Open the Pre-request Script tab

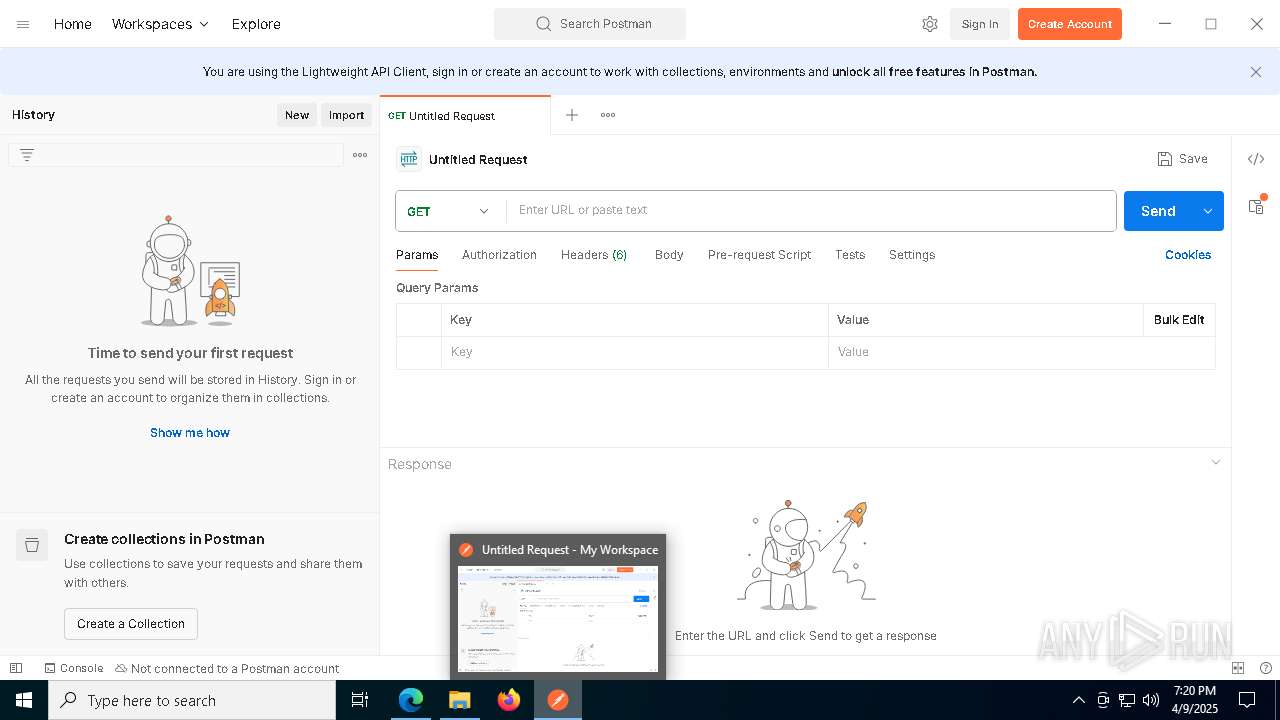(759, 255)
